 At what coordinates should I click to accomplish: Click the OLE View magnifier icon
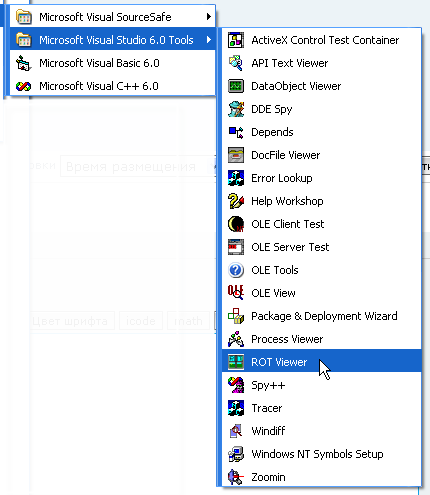tap(236, 293)
